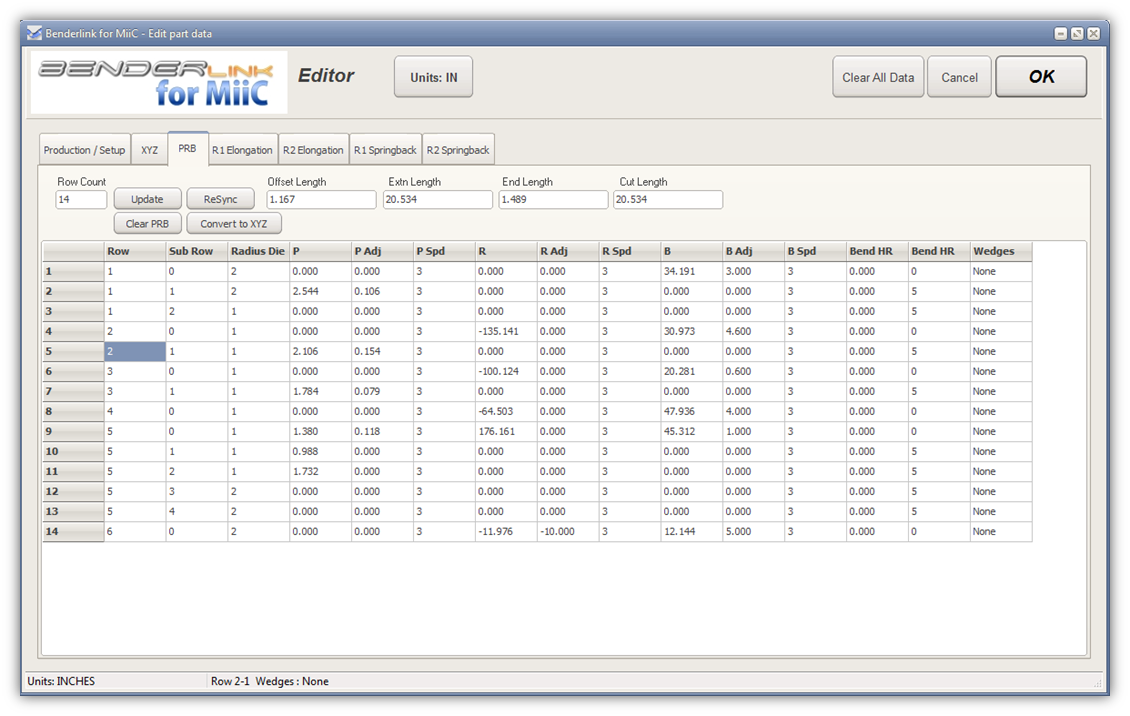Select row header 5
Screen dimensions: 1130x716
point(73,352)
